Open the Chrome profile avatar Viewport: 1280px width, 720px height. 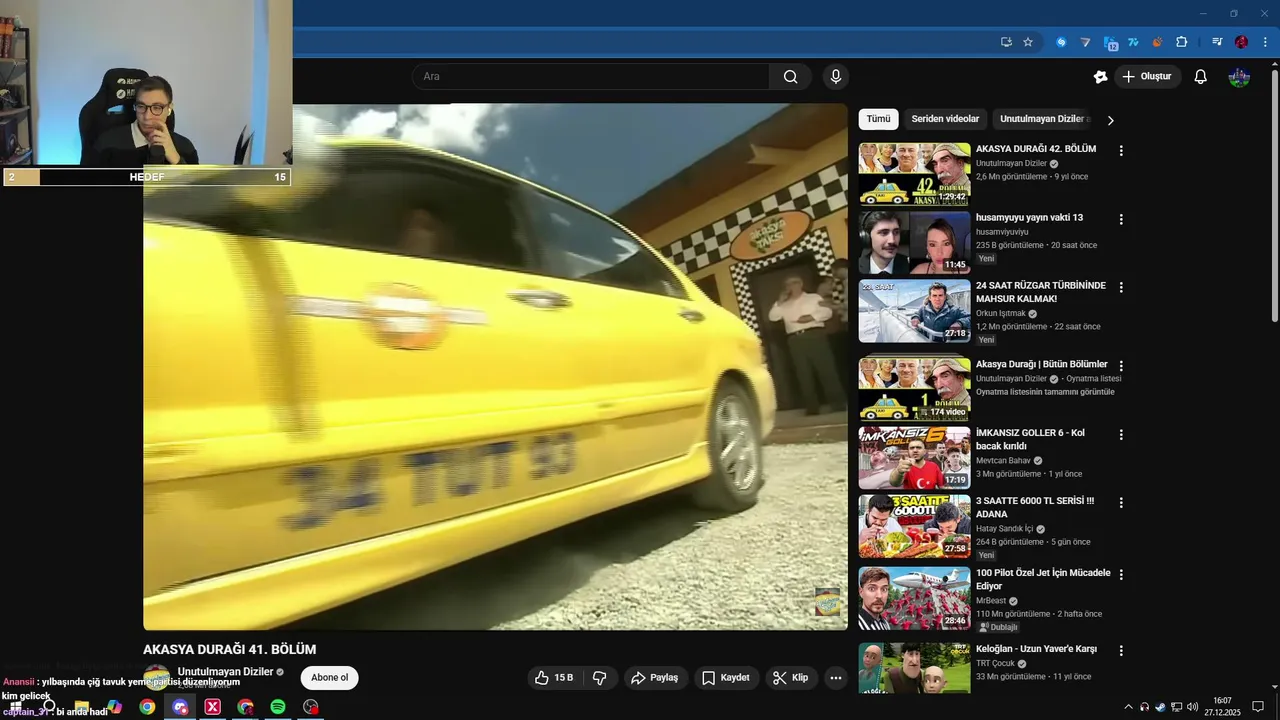coord(1241,42)
